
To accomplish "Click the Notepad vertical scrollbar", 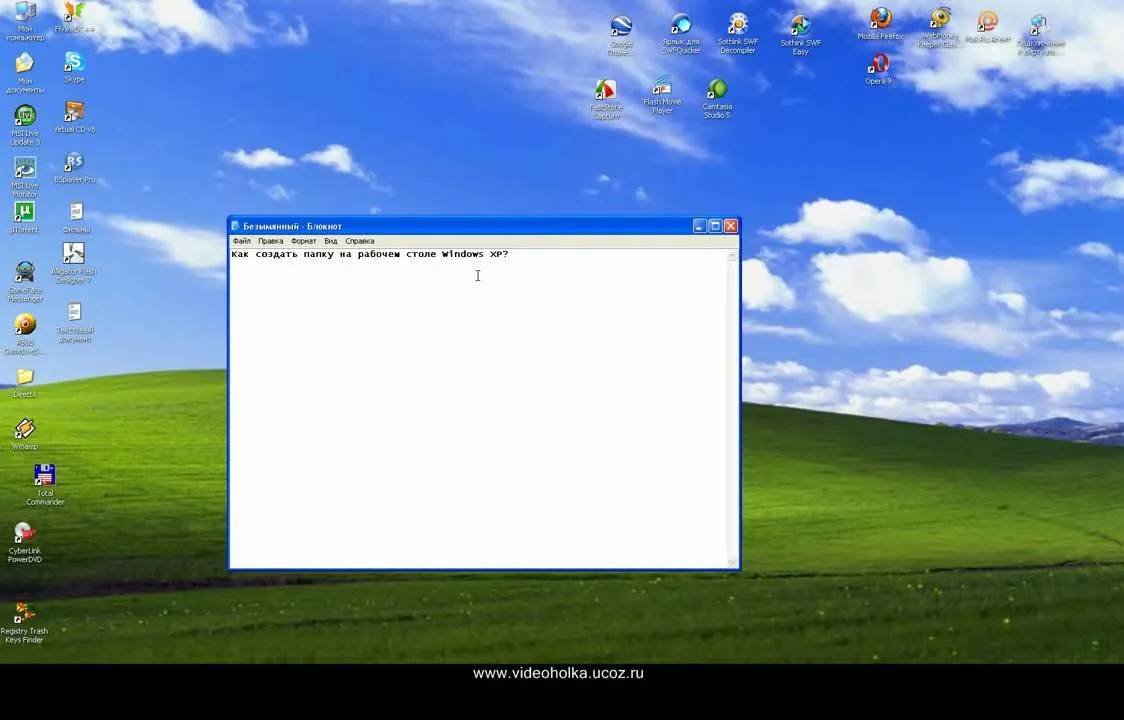I will 733,408.
